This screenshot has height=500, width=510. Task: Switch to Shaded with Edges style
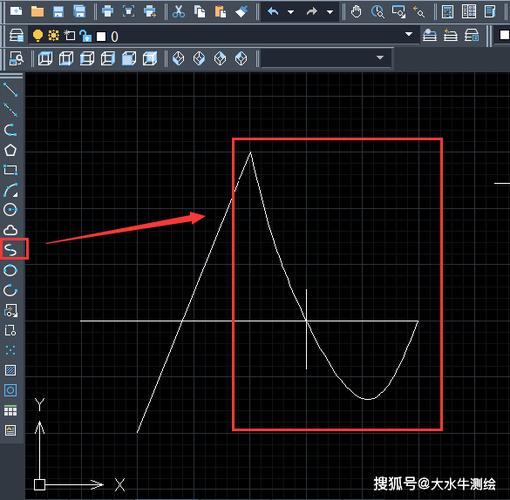(x=150, y=59)
